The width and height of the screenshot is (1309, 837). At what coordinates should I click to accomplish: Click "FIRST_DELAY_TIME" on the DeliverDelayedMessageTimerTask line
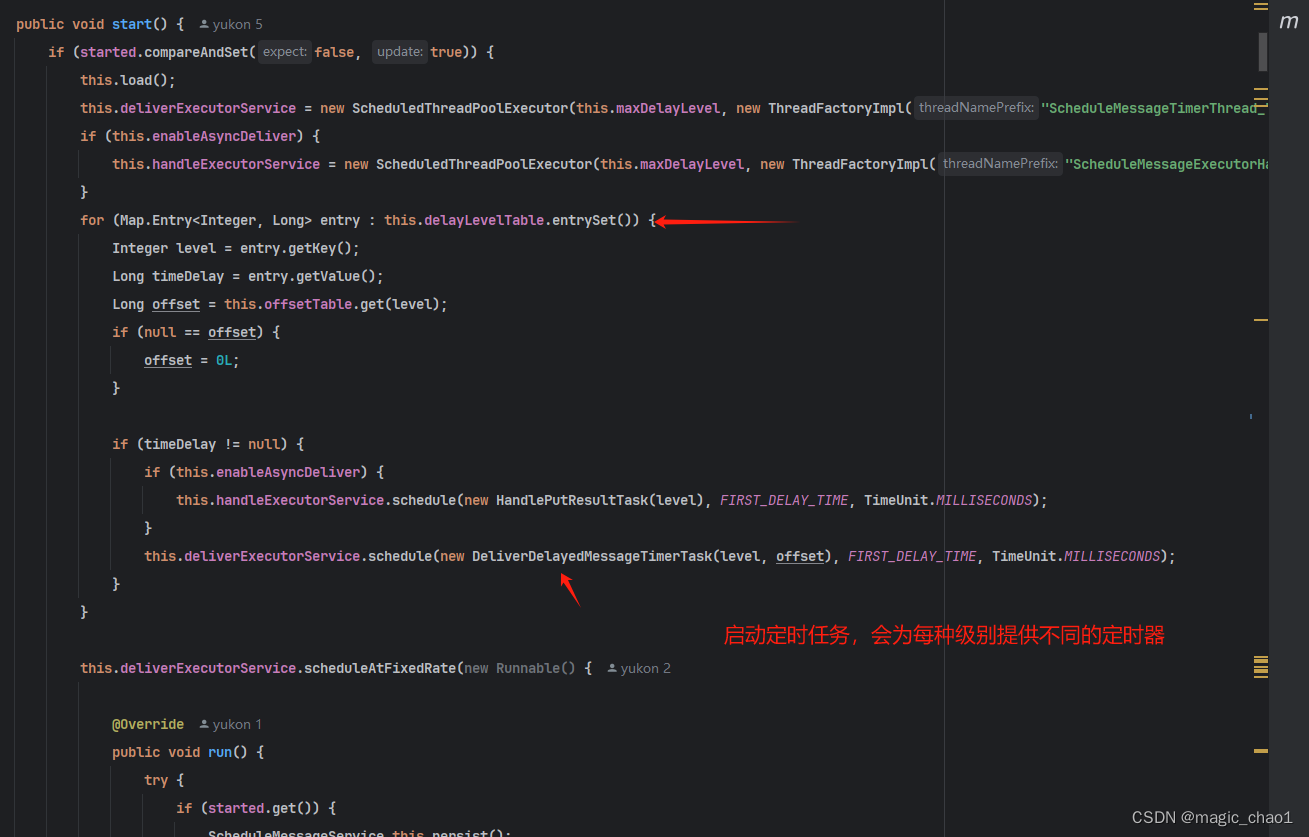point(912,556)
